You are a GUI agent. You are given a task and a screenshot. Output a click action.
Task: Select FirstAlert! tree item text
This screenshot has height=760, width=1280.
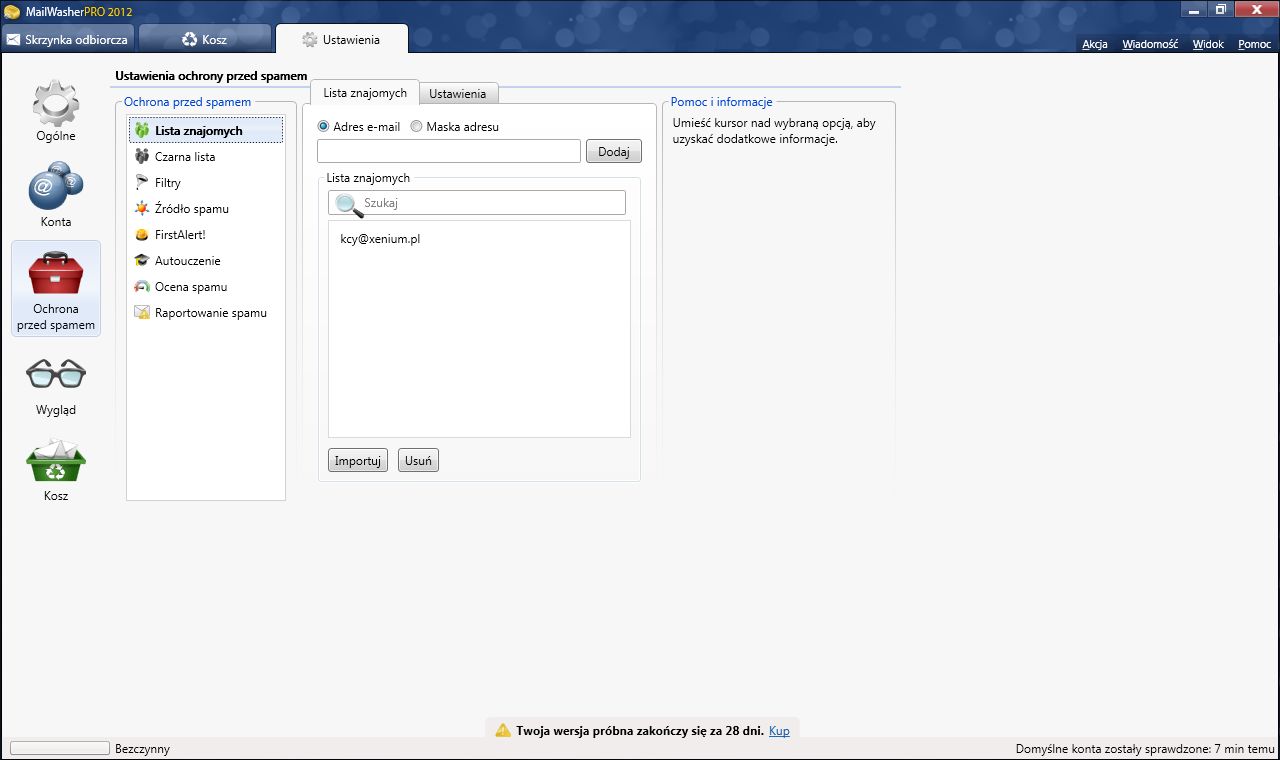tap(180, 235)
